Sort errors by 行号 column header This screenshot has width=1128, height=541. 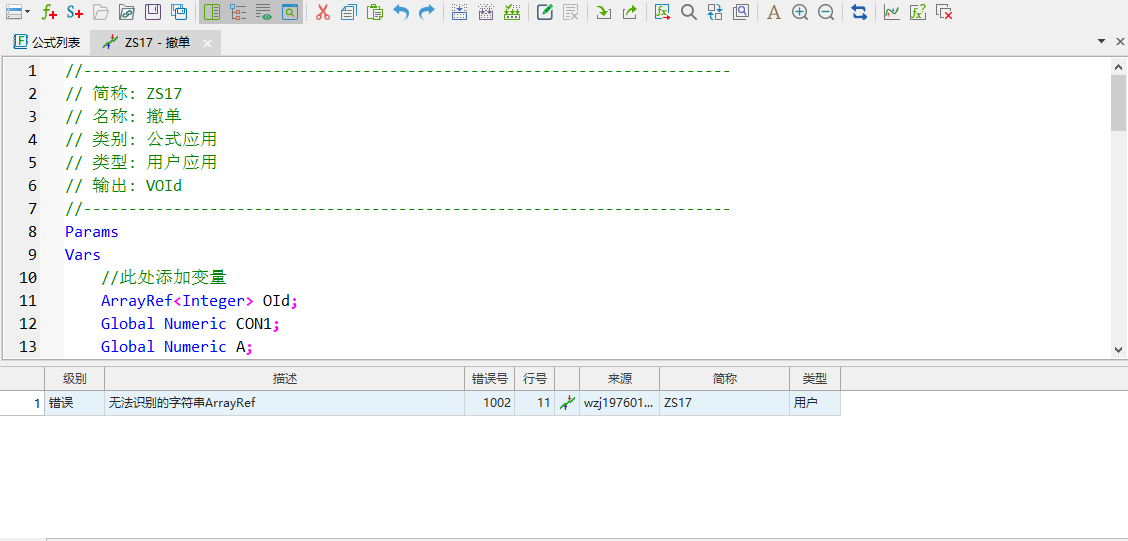(534, 379)
